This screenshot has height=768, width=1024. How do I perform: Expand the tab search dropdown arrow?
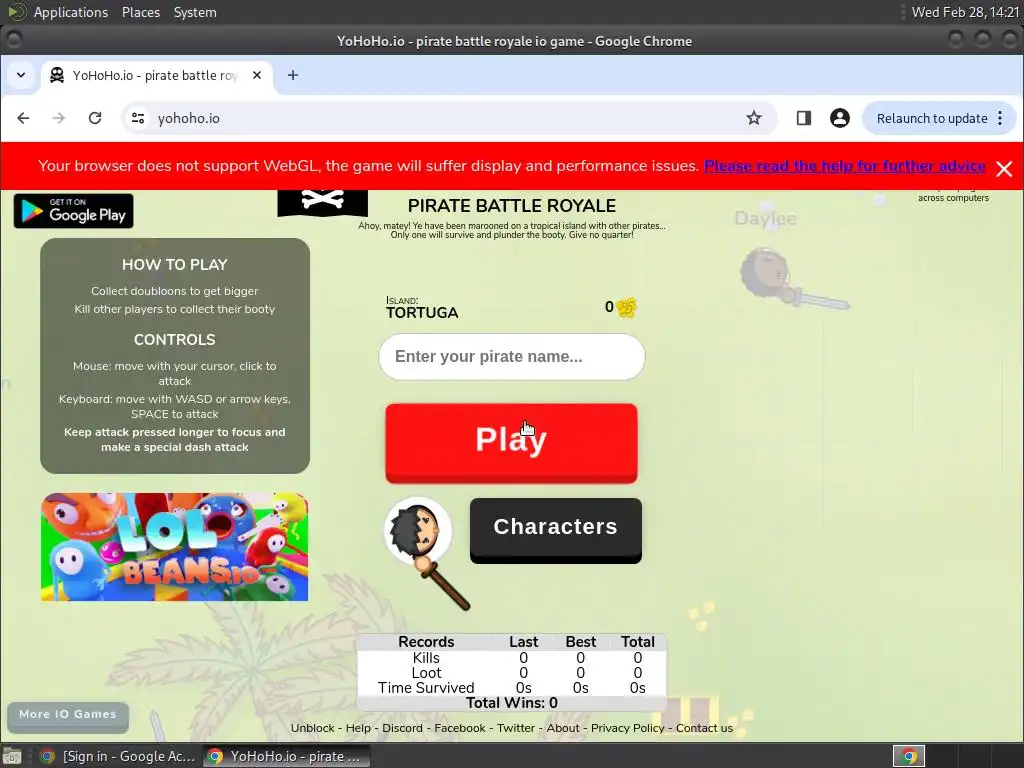pos(21,75)
